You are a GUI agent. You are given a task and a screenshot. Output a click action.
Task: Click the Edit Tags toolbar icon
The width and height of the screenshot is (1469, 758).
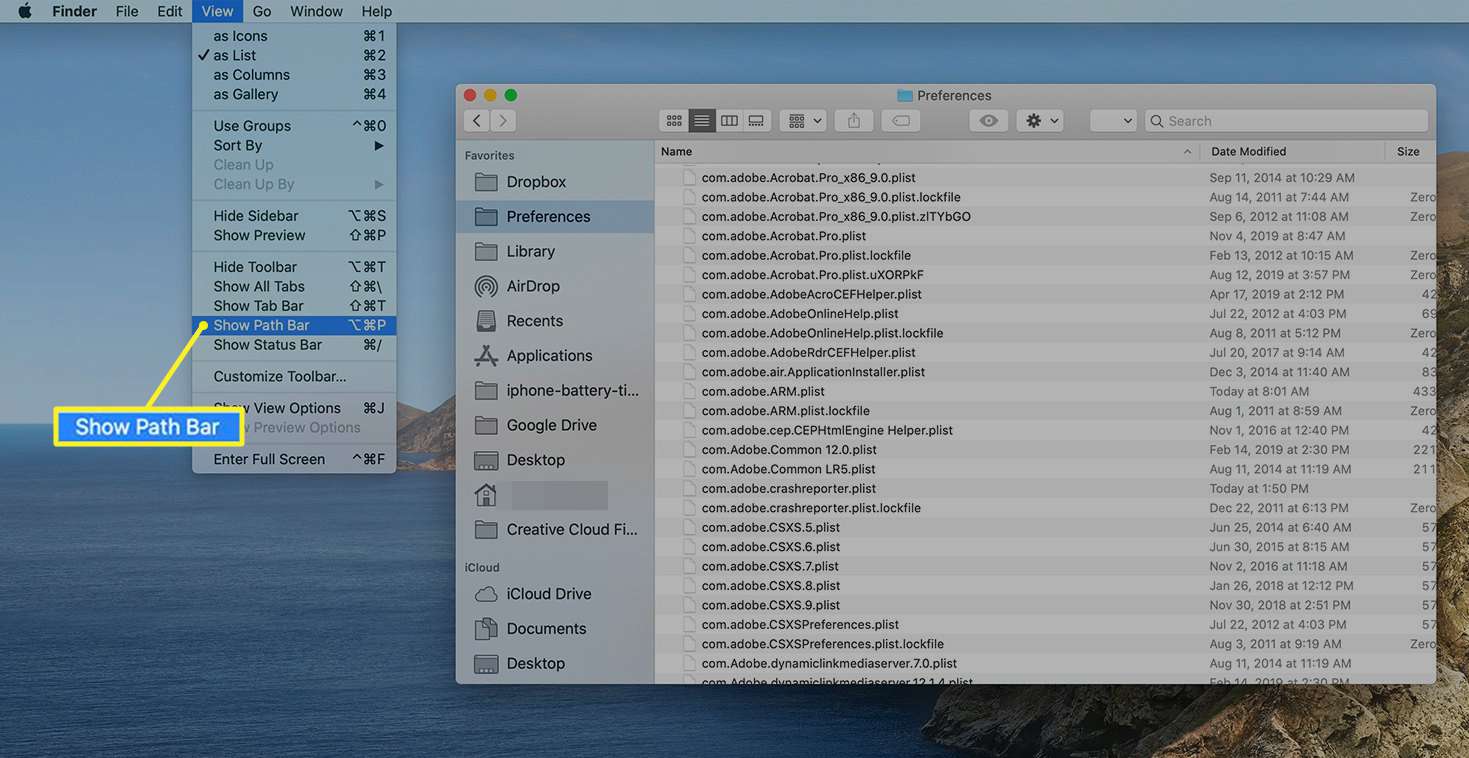click(900, 121)
